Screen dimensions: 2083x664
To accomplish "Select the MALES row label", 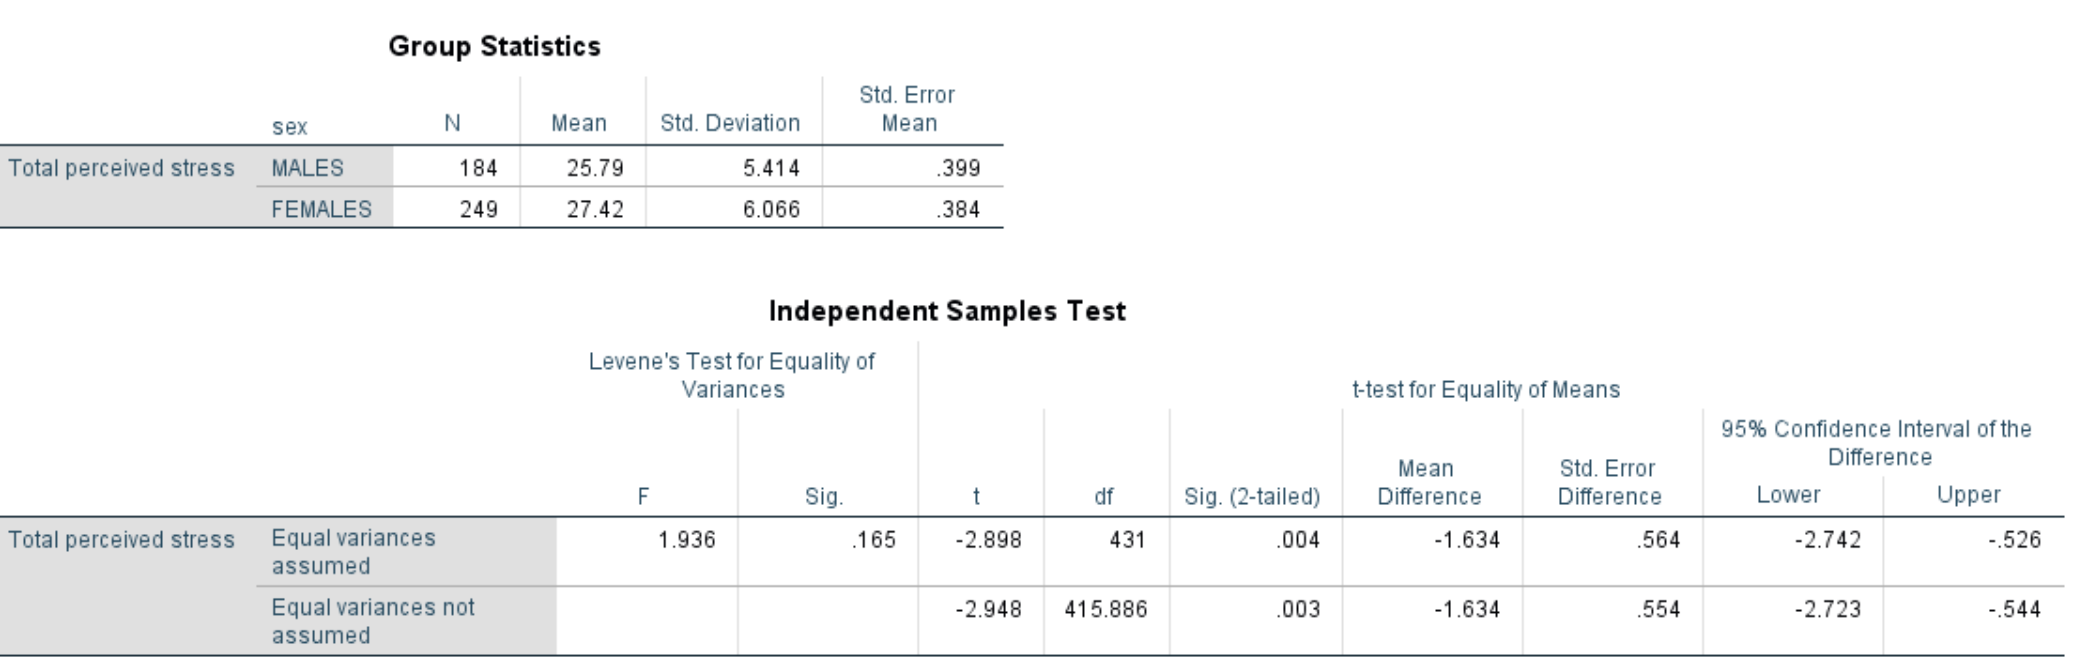I will coord(307,168).
